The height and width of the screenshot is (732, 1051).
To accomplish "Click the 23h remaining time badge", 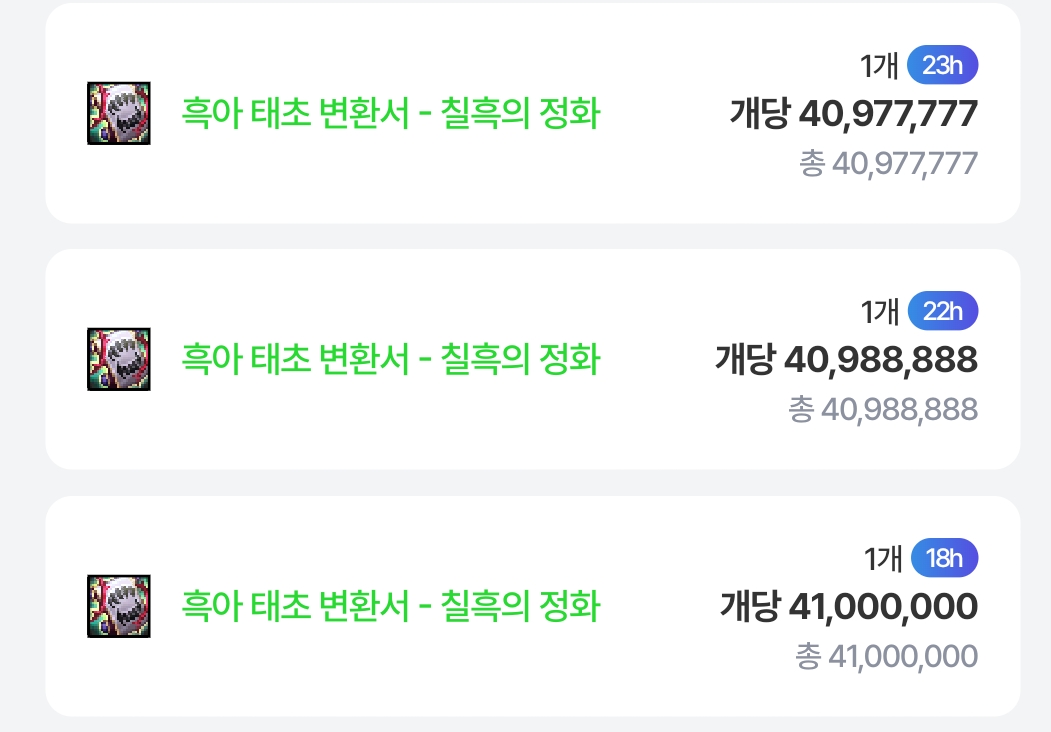I will (942, 66).
